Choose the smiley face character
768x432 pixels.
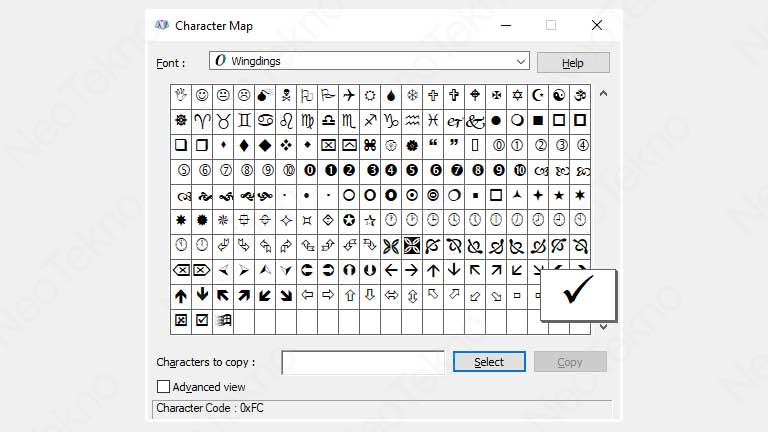coord(202,95)
